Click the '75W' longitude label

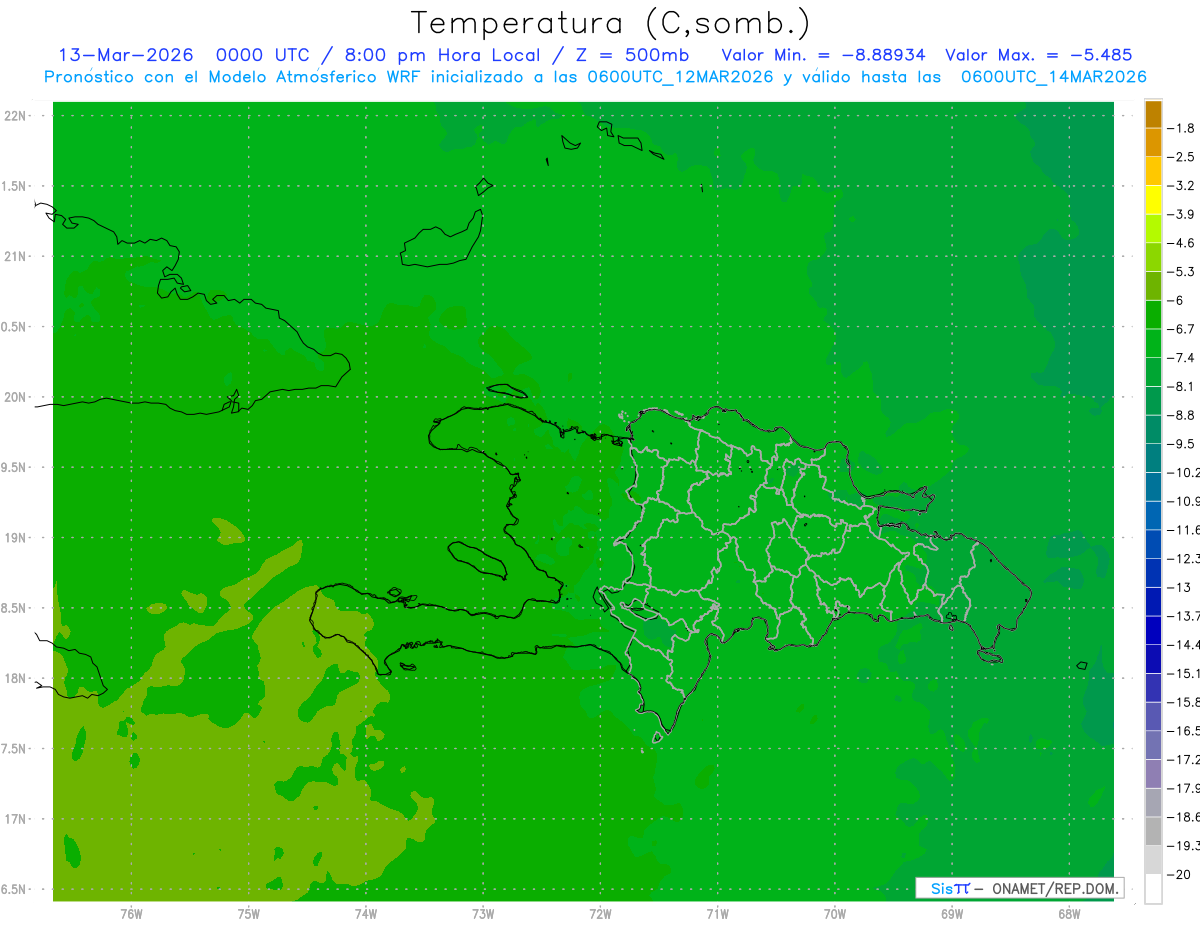[249, 914]
